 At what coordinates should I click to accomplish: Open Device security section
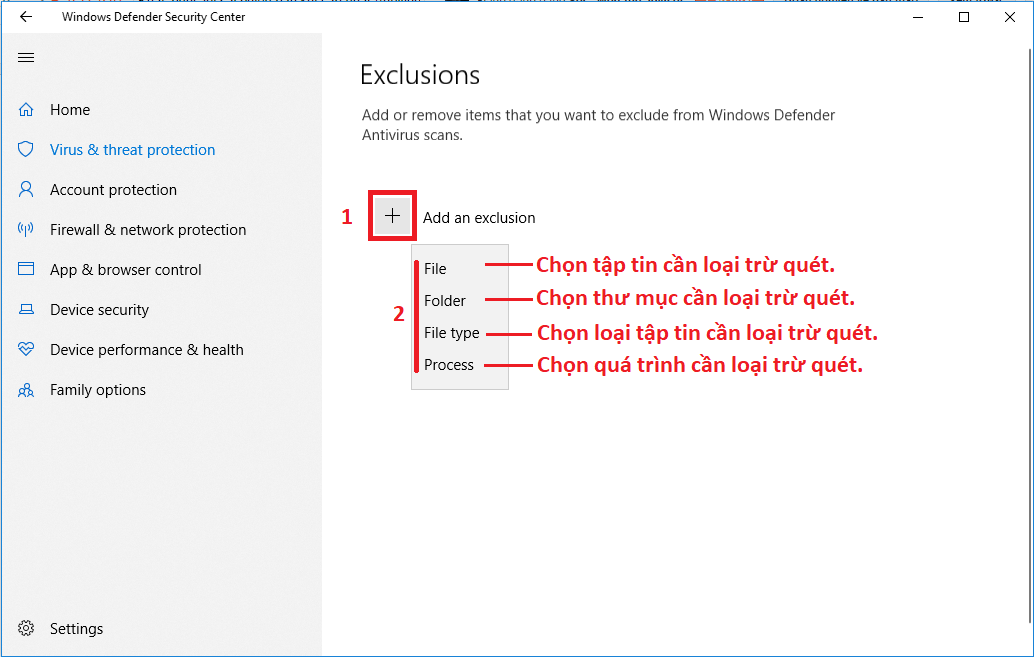[100, 309]
